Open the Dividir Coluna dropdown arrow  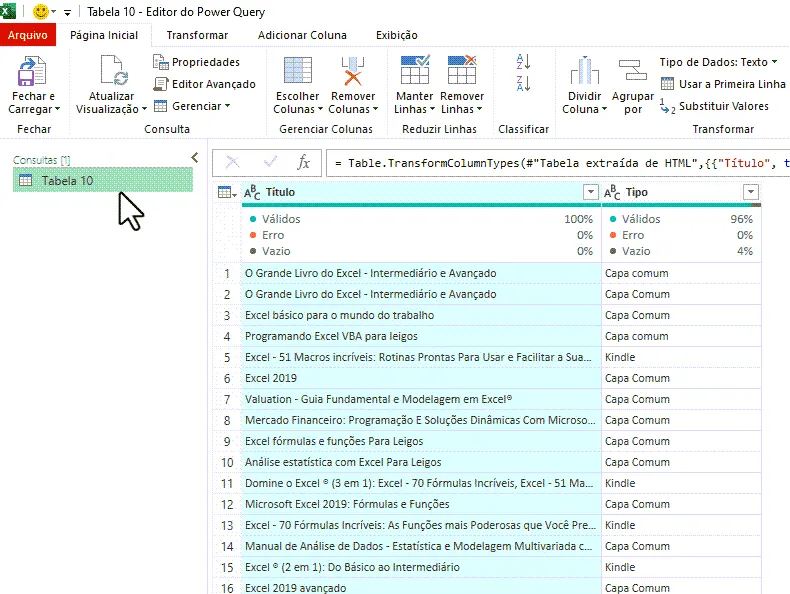pyautogui.click(x=604, y=109)
